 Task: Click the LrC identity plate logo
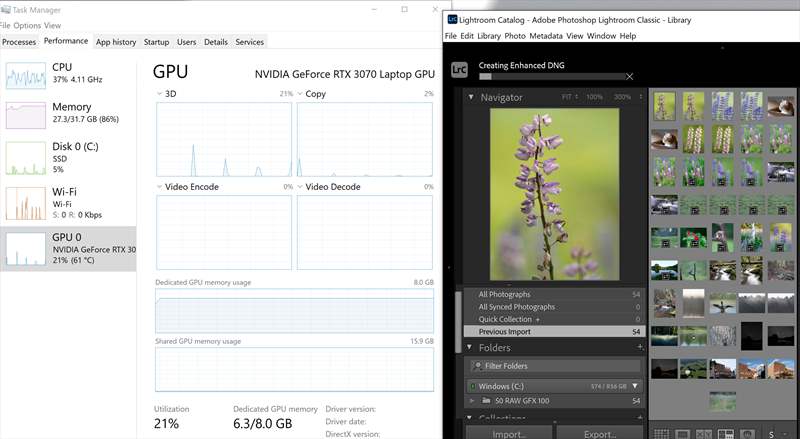[x=459, y=69]
